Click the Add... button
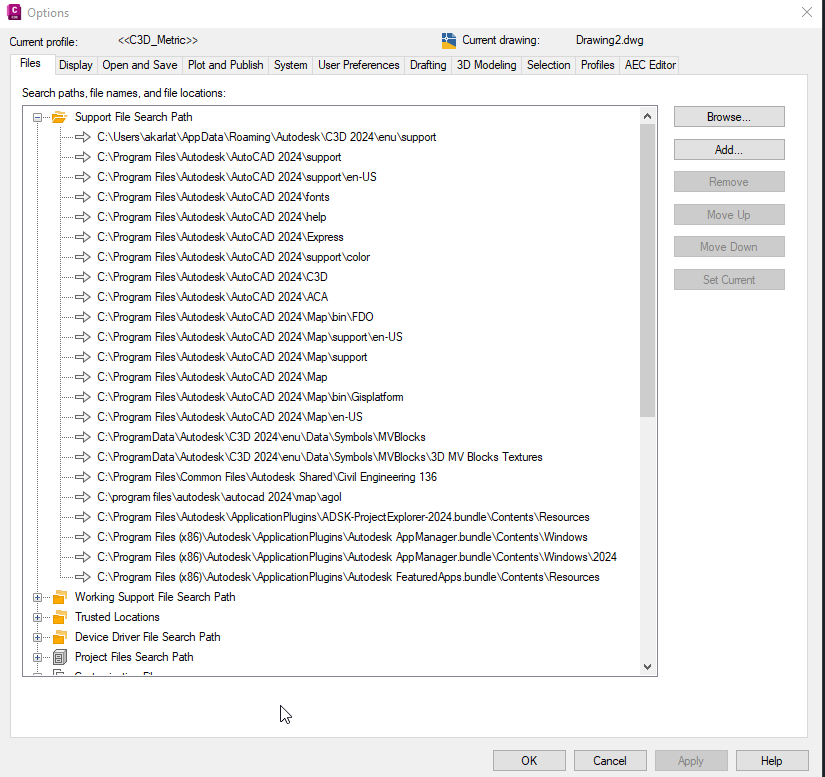This screenshot has height=777, width=825. tap(729, 150)
